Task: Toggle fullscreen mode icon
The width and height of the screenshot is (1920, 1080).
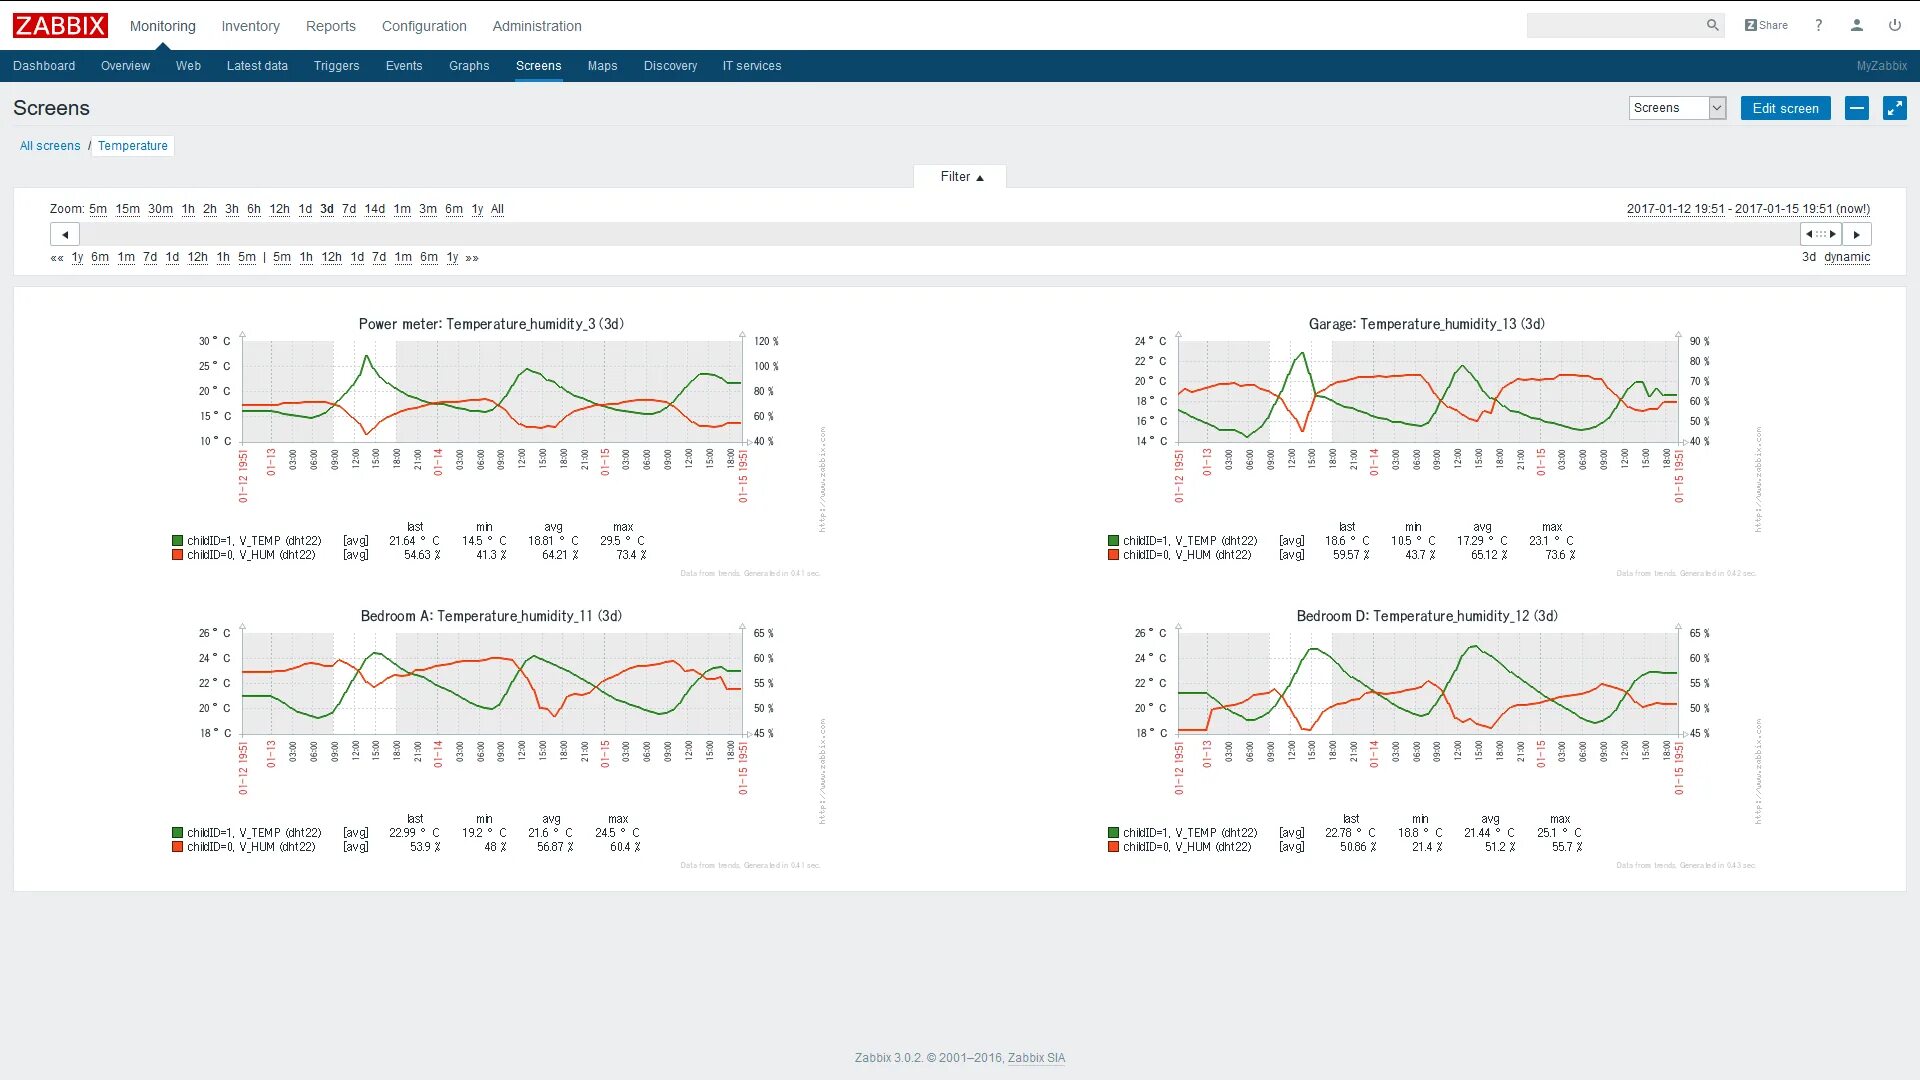Action: point(1894,108)
